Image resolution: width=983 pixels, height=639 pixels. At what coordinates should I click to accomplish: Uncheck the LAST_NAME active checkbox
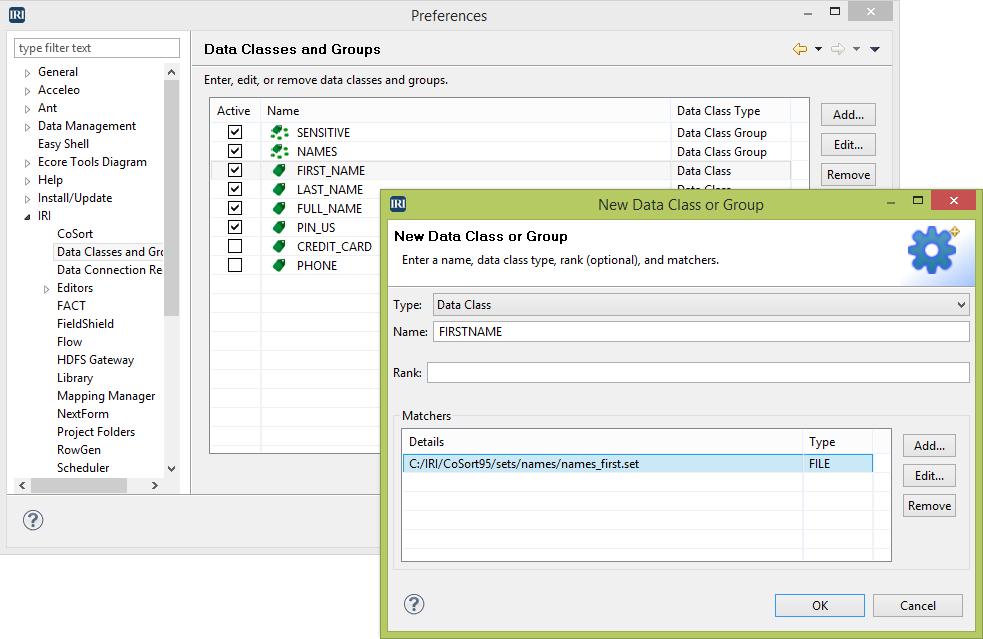point(235,189)
